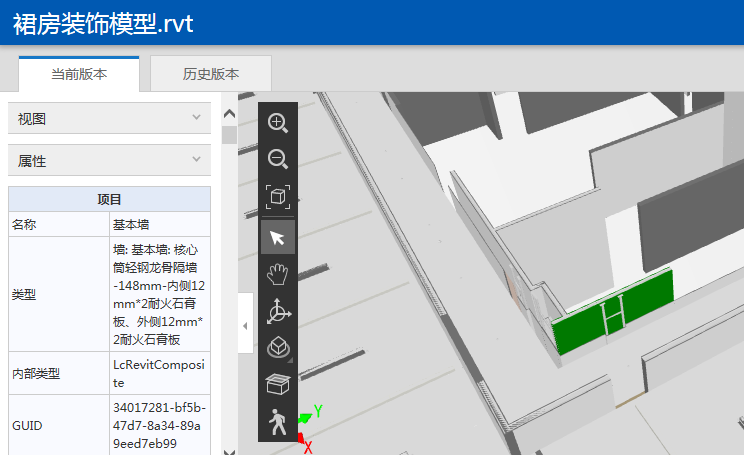
Task: Click the GUID value in properties table
Action: [x=159, y=425]
